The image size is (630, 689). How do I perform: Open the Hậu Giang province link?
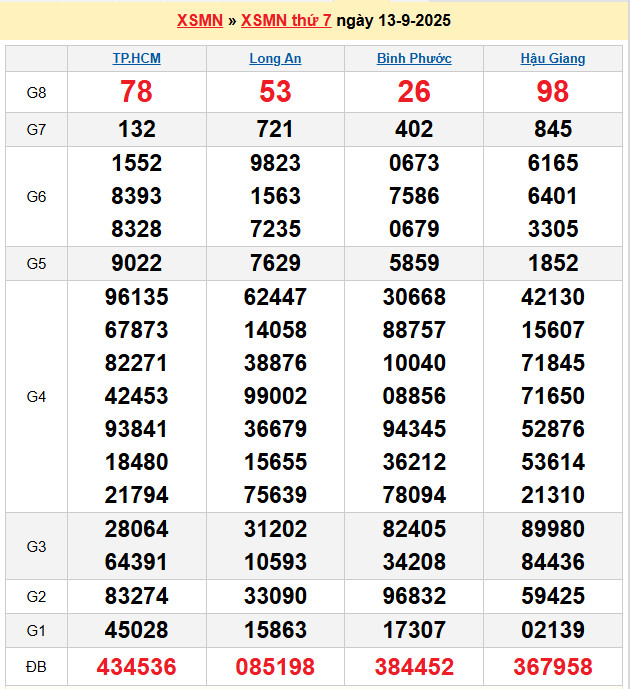point(553,59)
